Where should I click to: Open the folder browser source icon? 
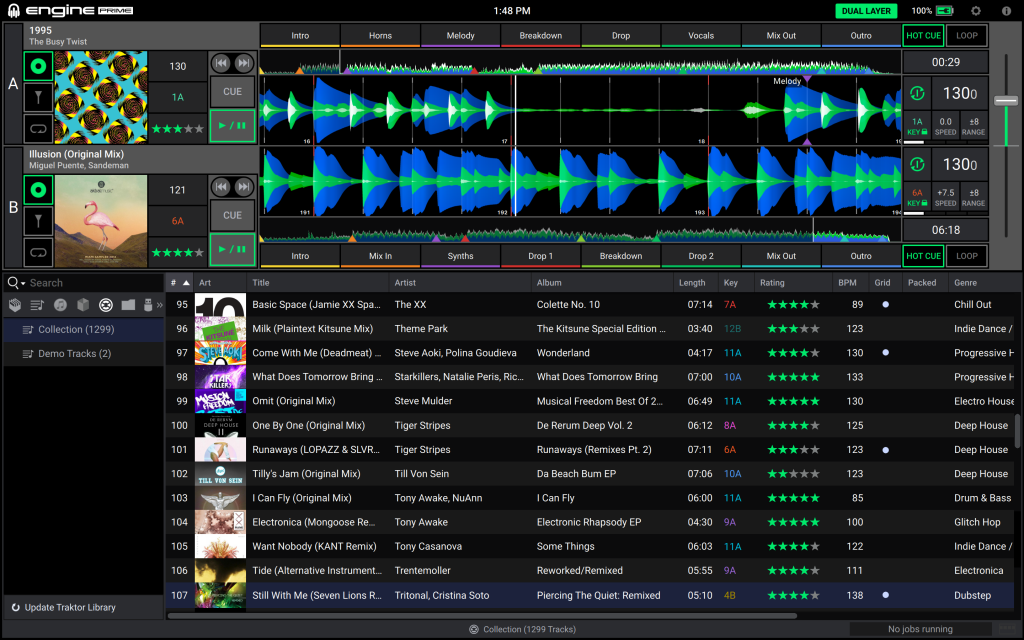[x=128, y=305]
